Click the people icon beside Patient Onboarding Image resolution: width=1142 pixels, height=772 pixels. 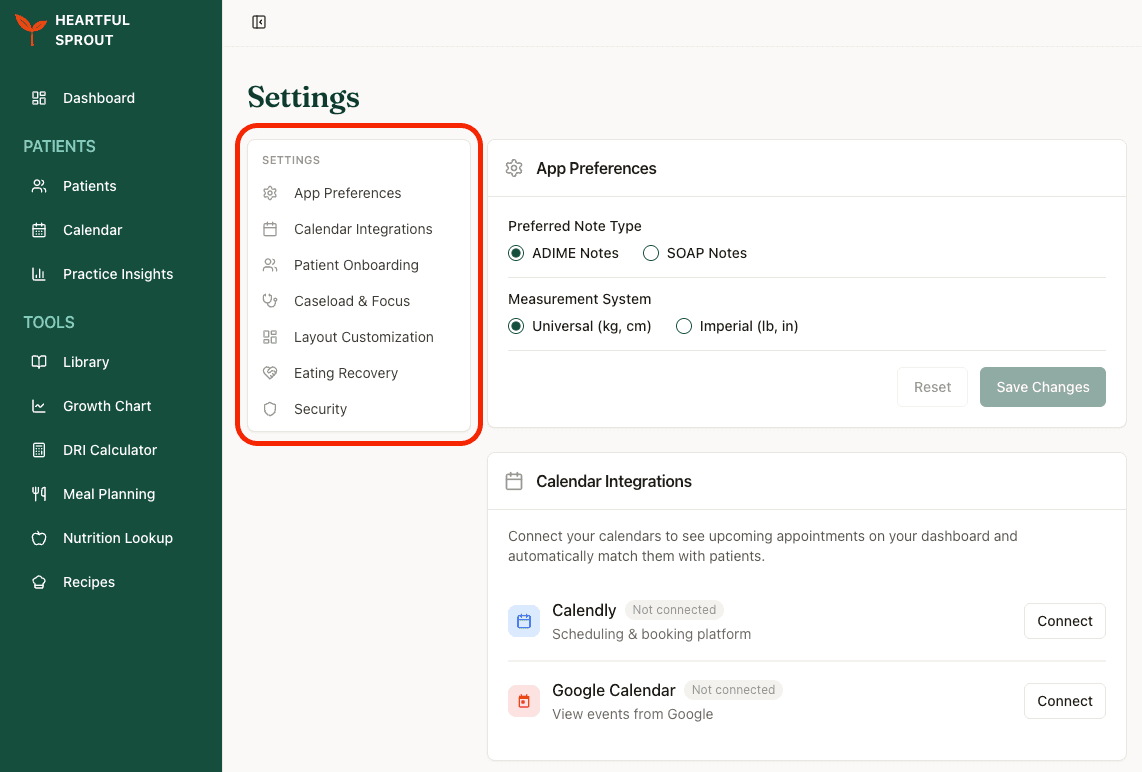point(270,265)
